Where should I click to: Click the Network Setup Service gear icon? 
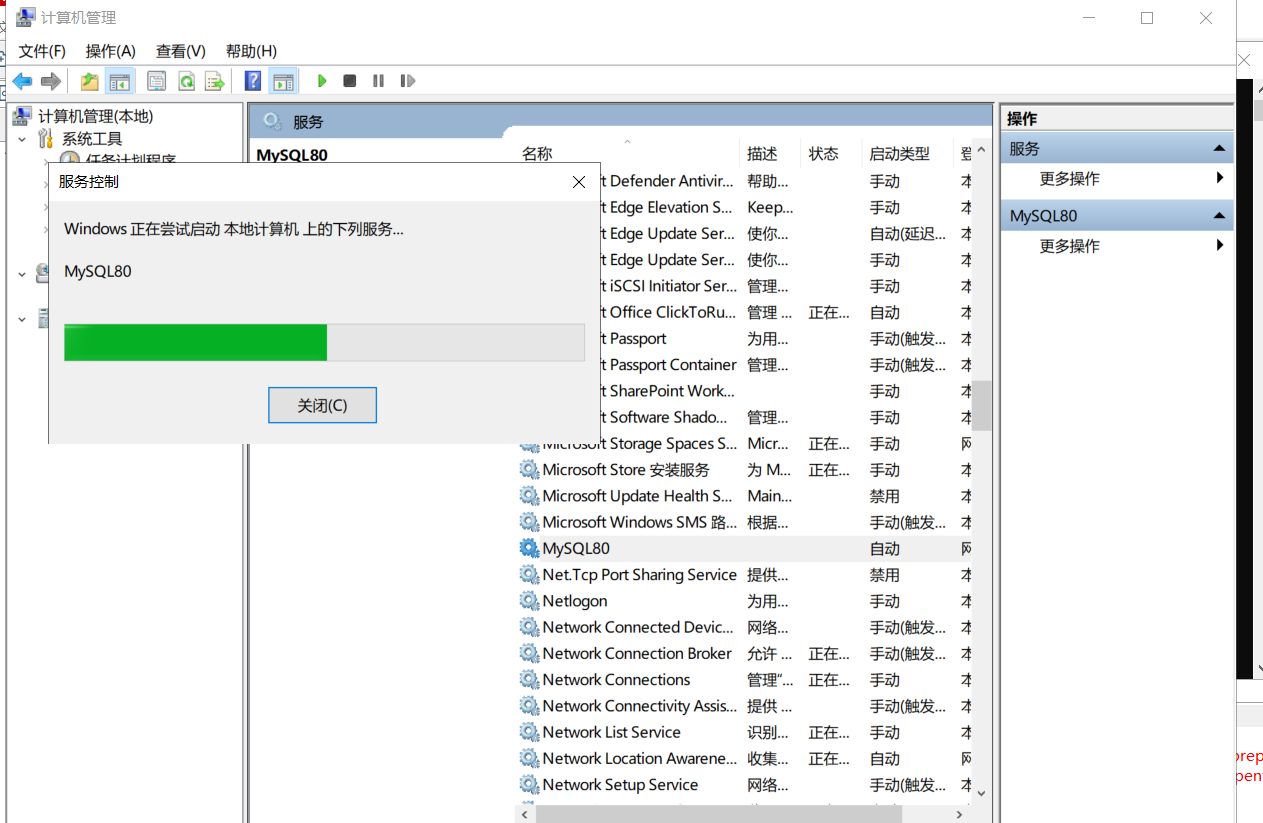click(x=529, y=785)
